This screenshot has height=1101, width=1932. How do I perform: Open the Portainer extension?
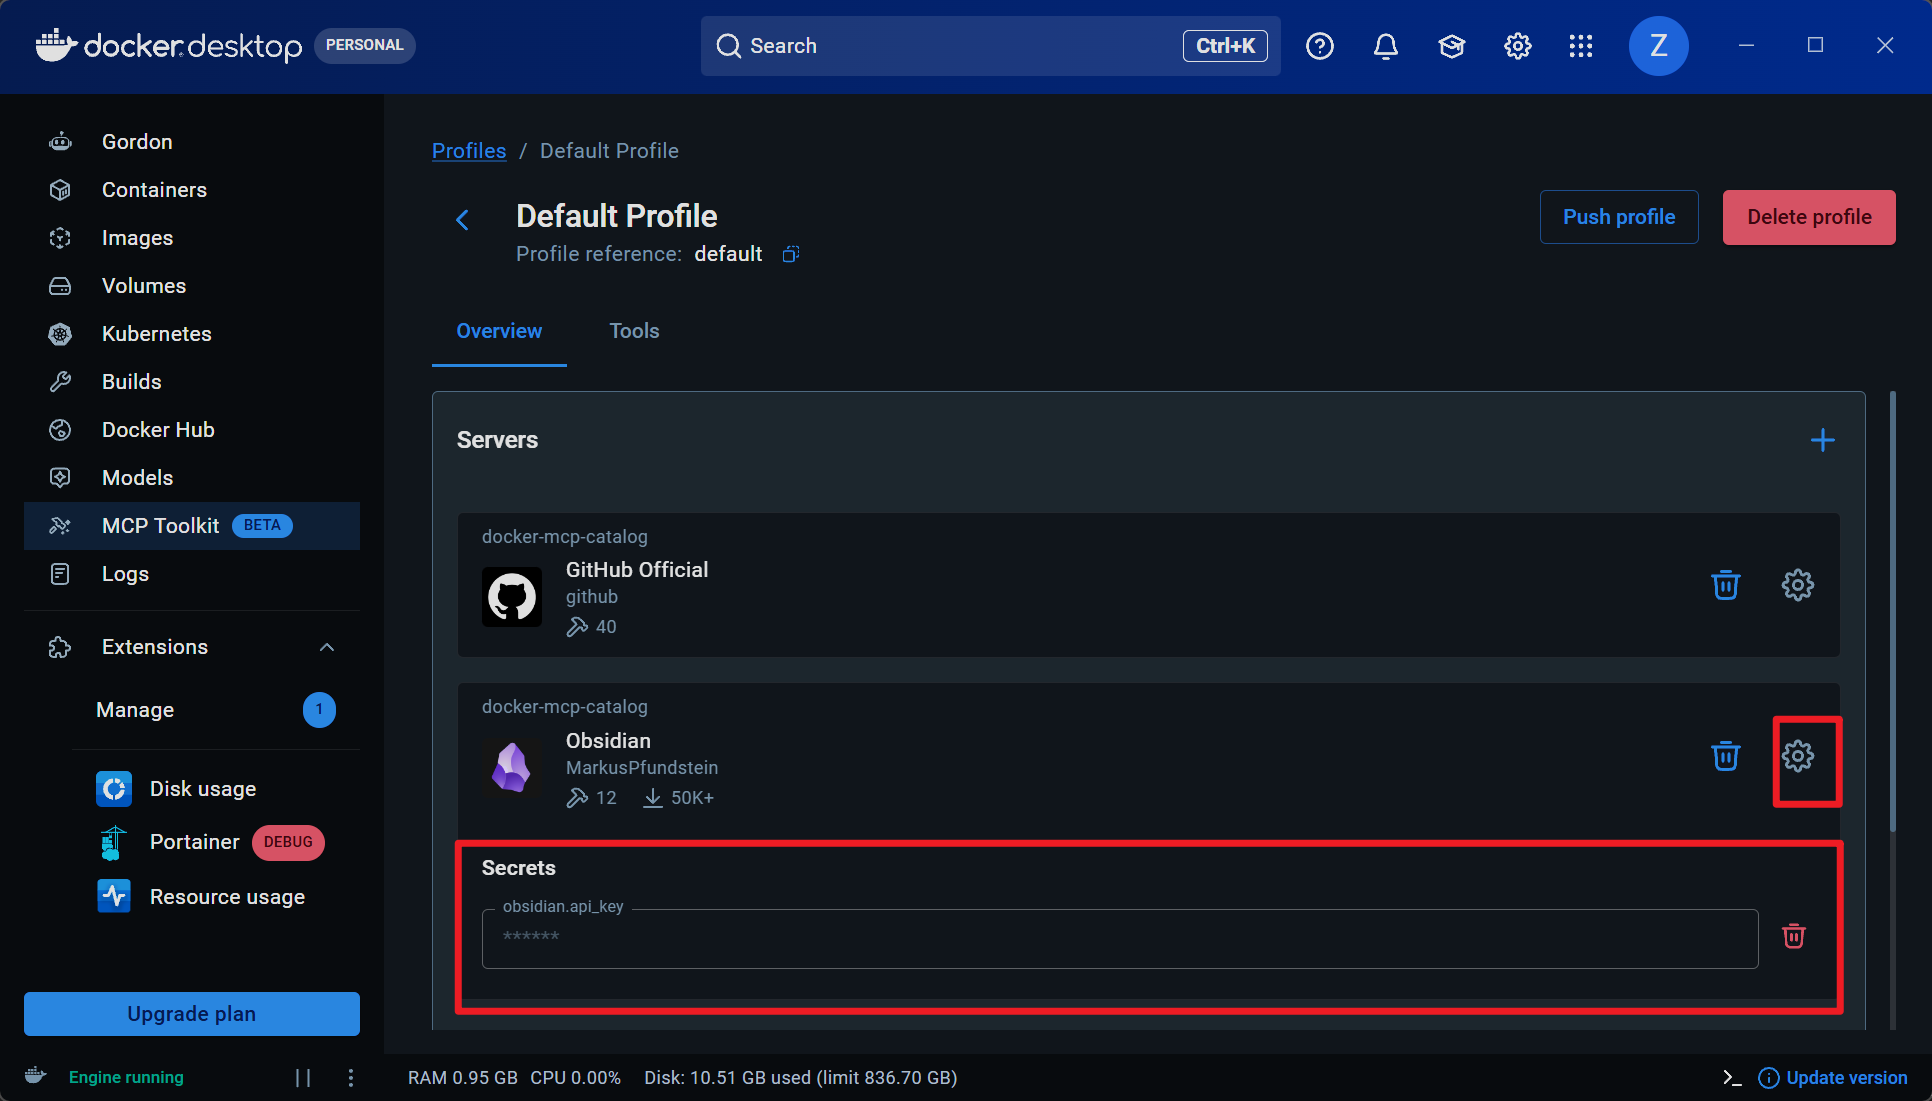(x=195, y=842)
